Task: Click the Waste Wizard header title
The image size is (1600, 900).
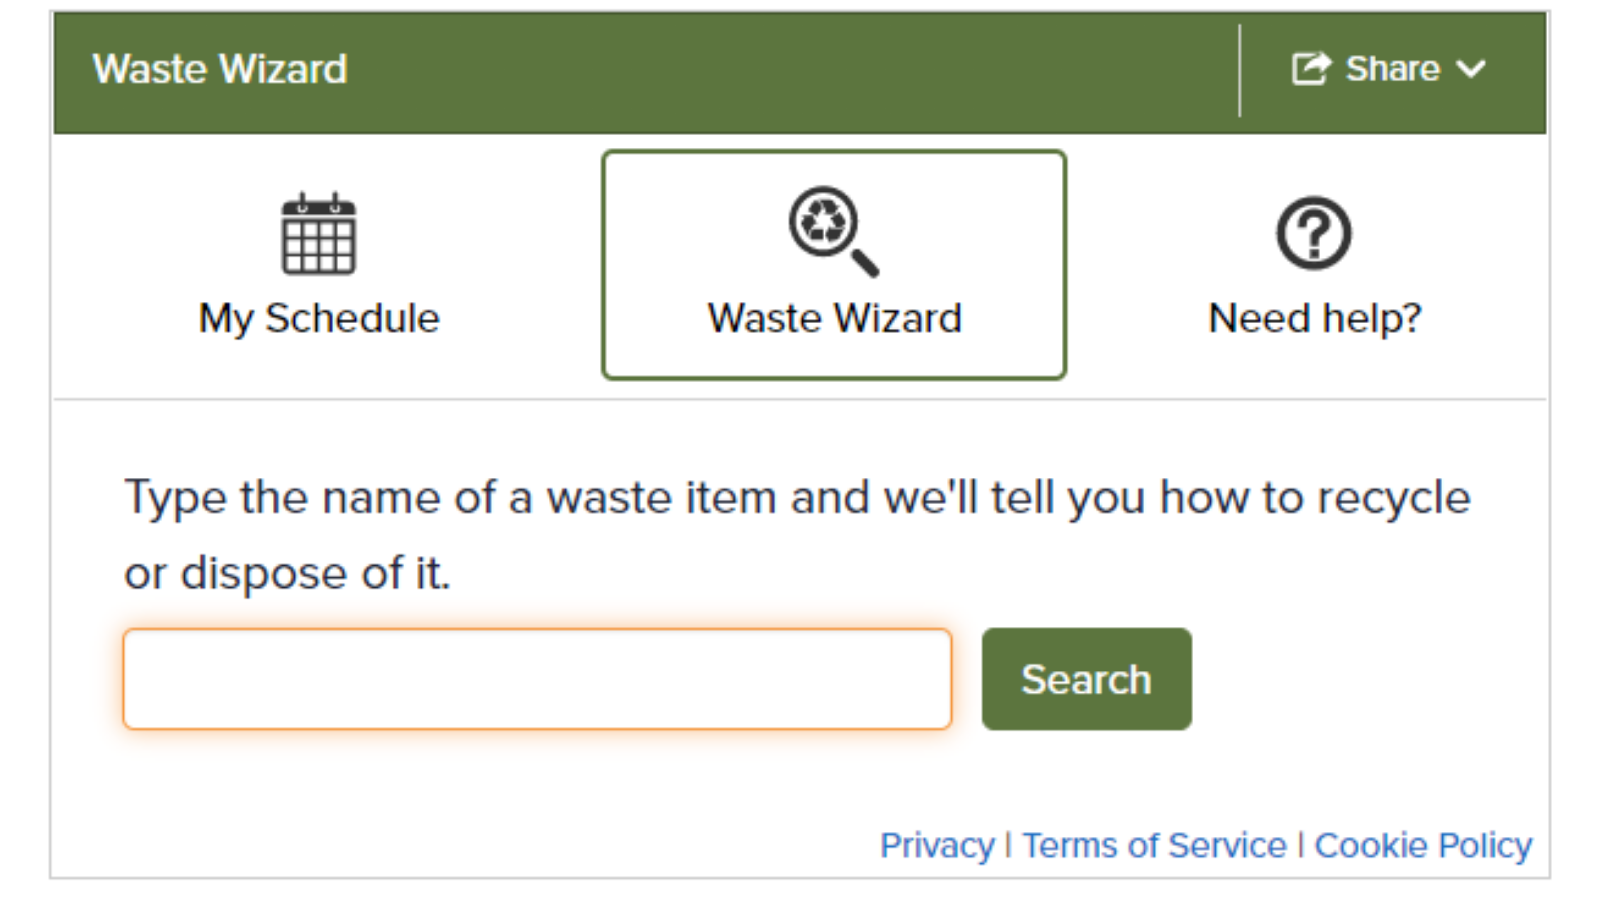Action: click(x=218, y=68)
